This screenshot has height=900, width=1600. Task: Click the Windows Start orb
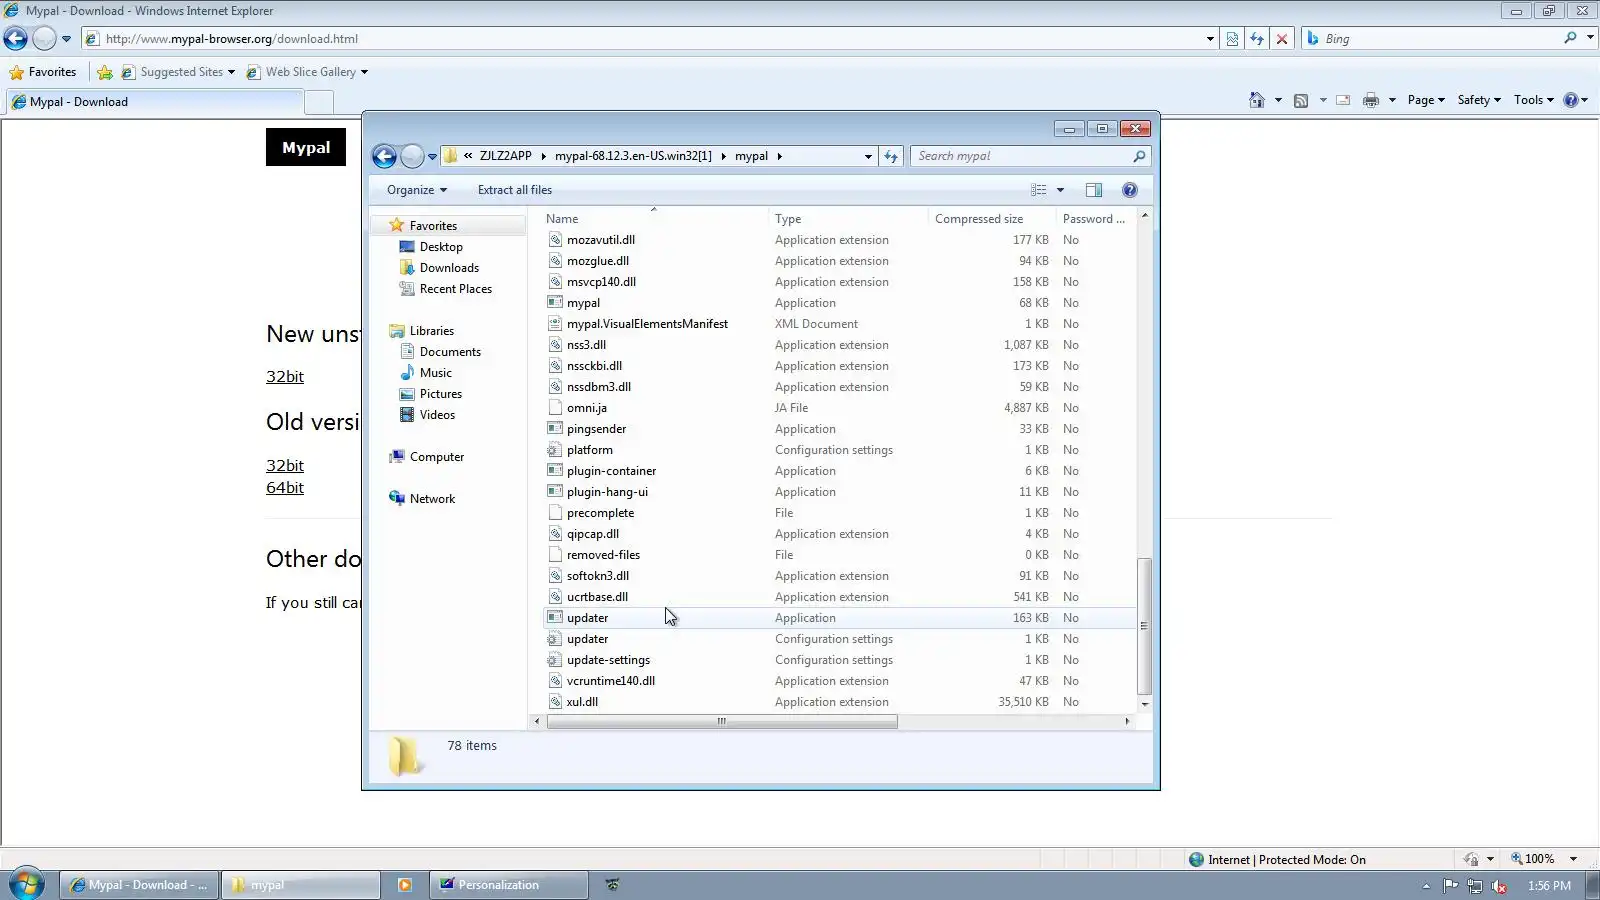coord(26,885)
